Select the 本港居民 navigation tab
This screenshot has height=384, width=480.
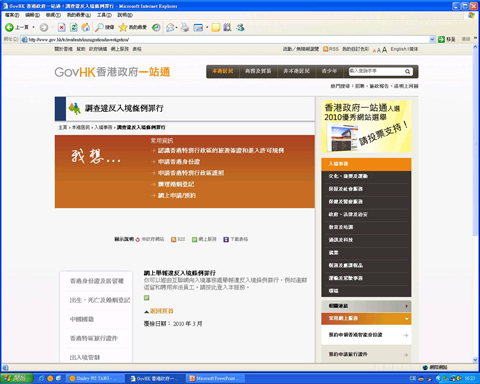tap(223, 71)
